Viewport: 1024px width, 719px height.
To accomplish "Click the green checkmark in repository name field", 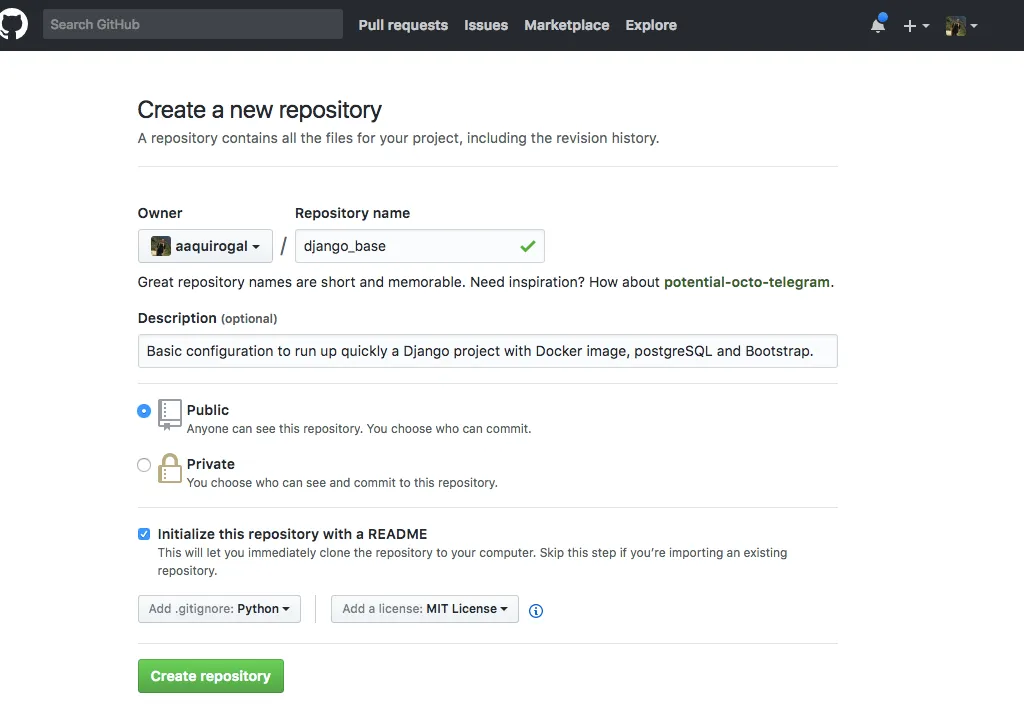I will click(x=528, y=246).
